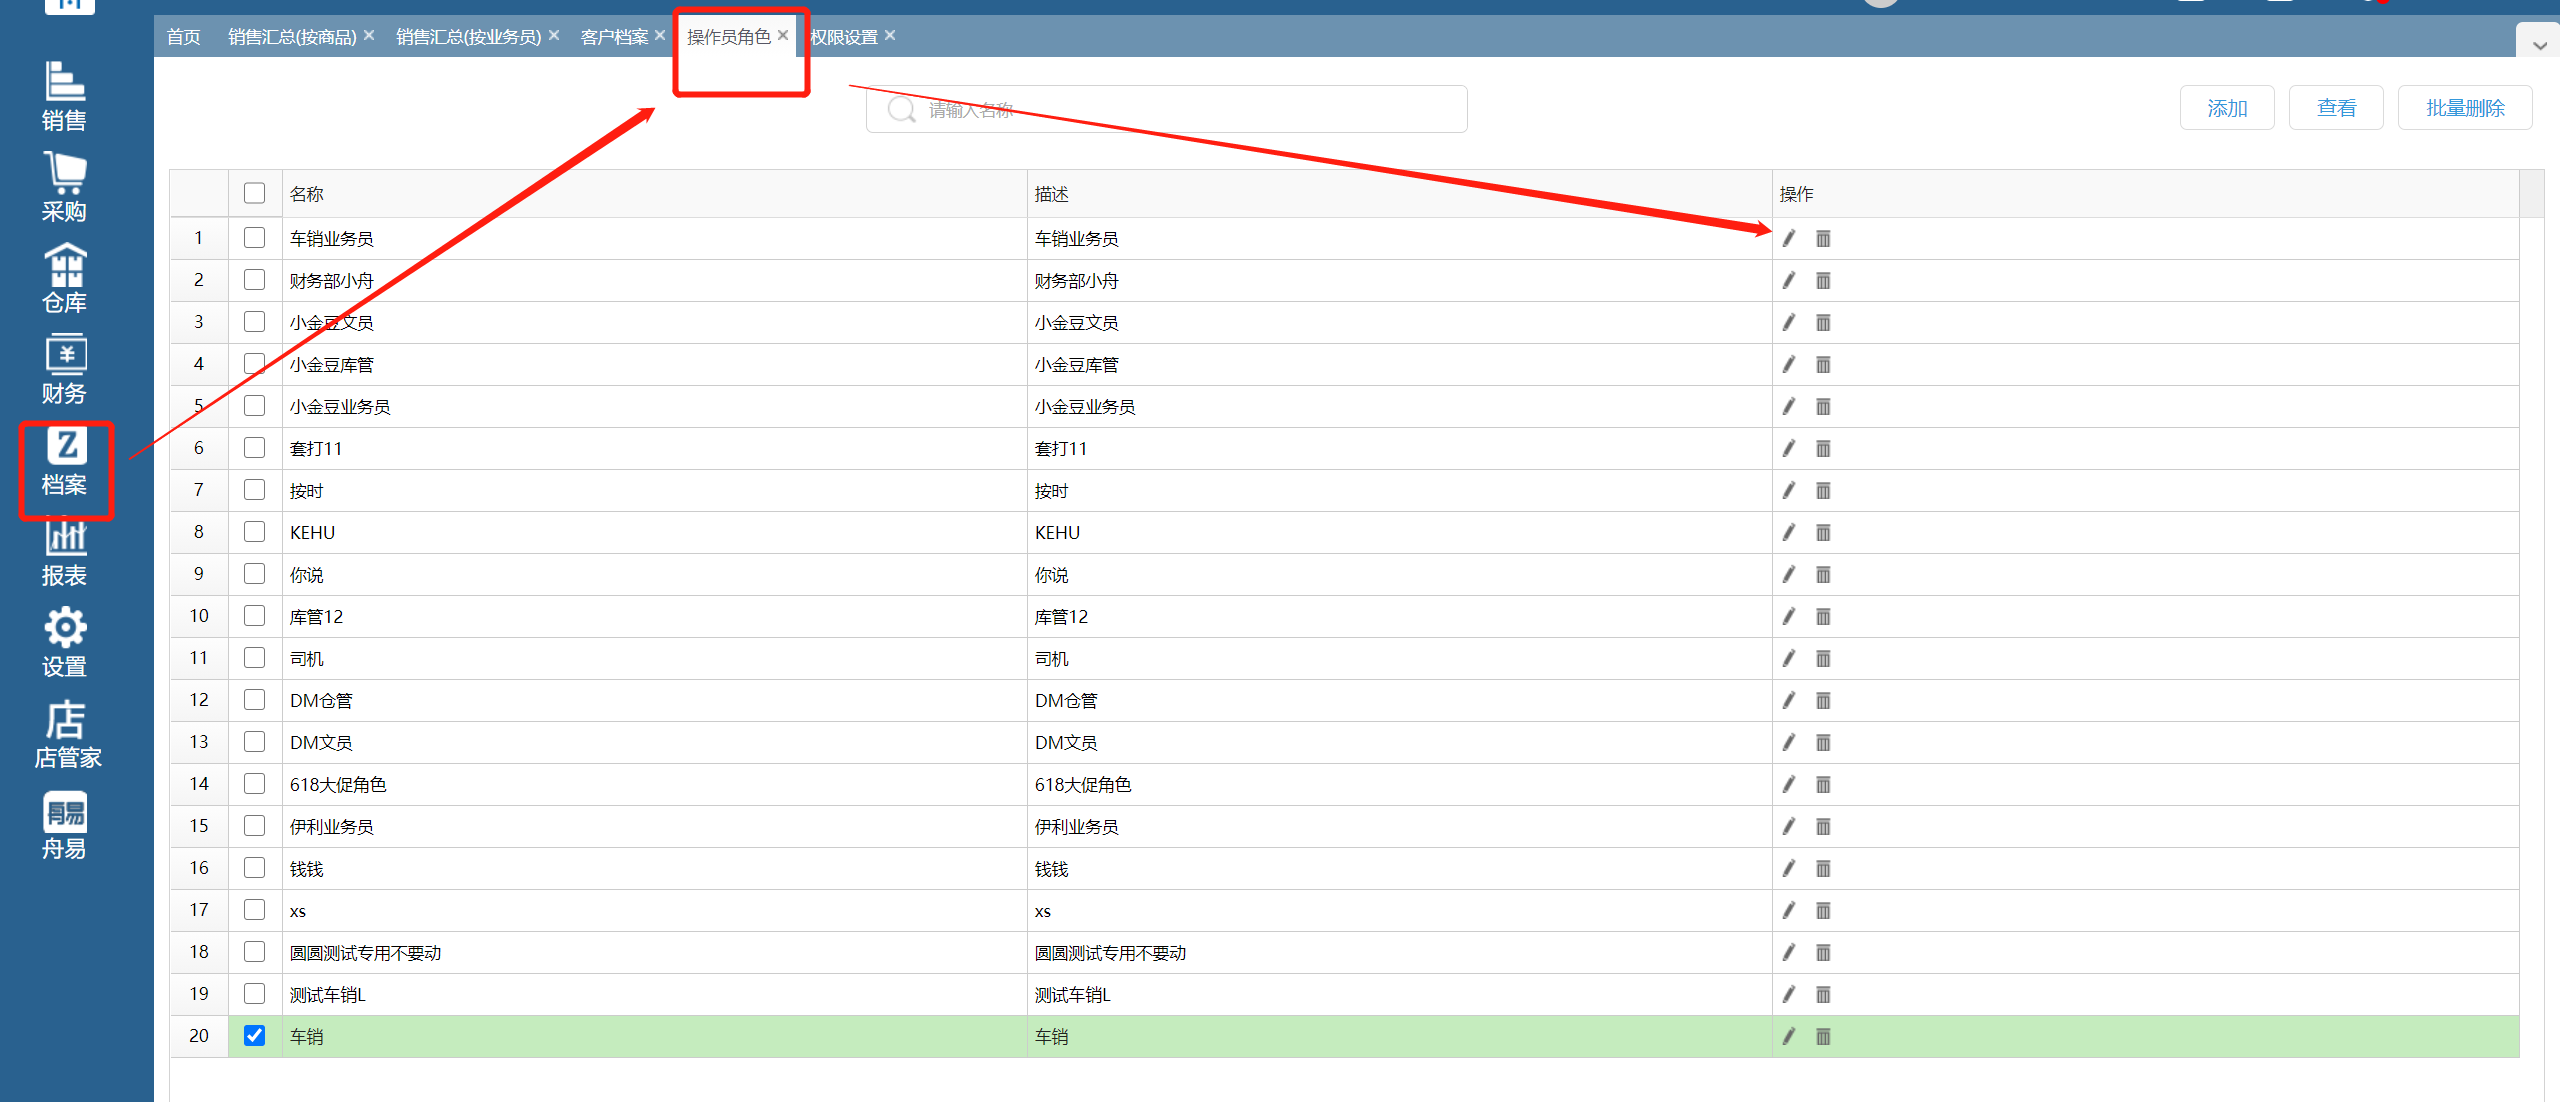
Task: Open the 店管家 module
Action: point(67,734)
